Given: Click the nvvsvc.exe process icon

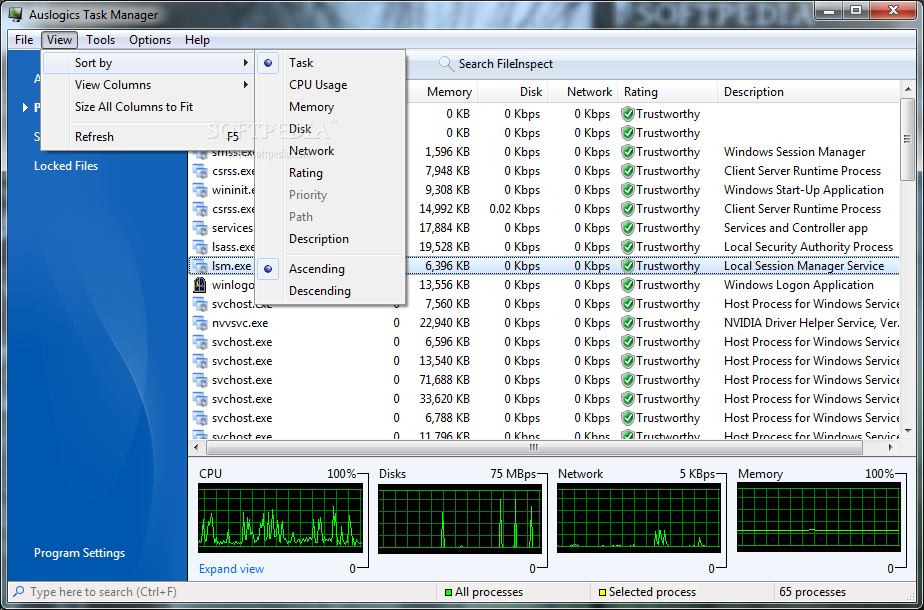Looking at the screenshot, I should (x=200, y=323).
